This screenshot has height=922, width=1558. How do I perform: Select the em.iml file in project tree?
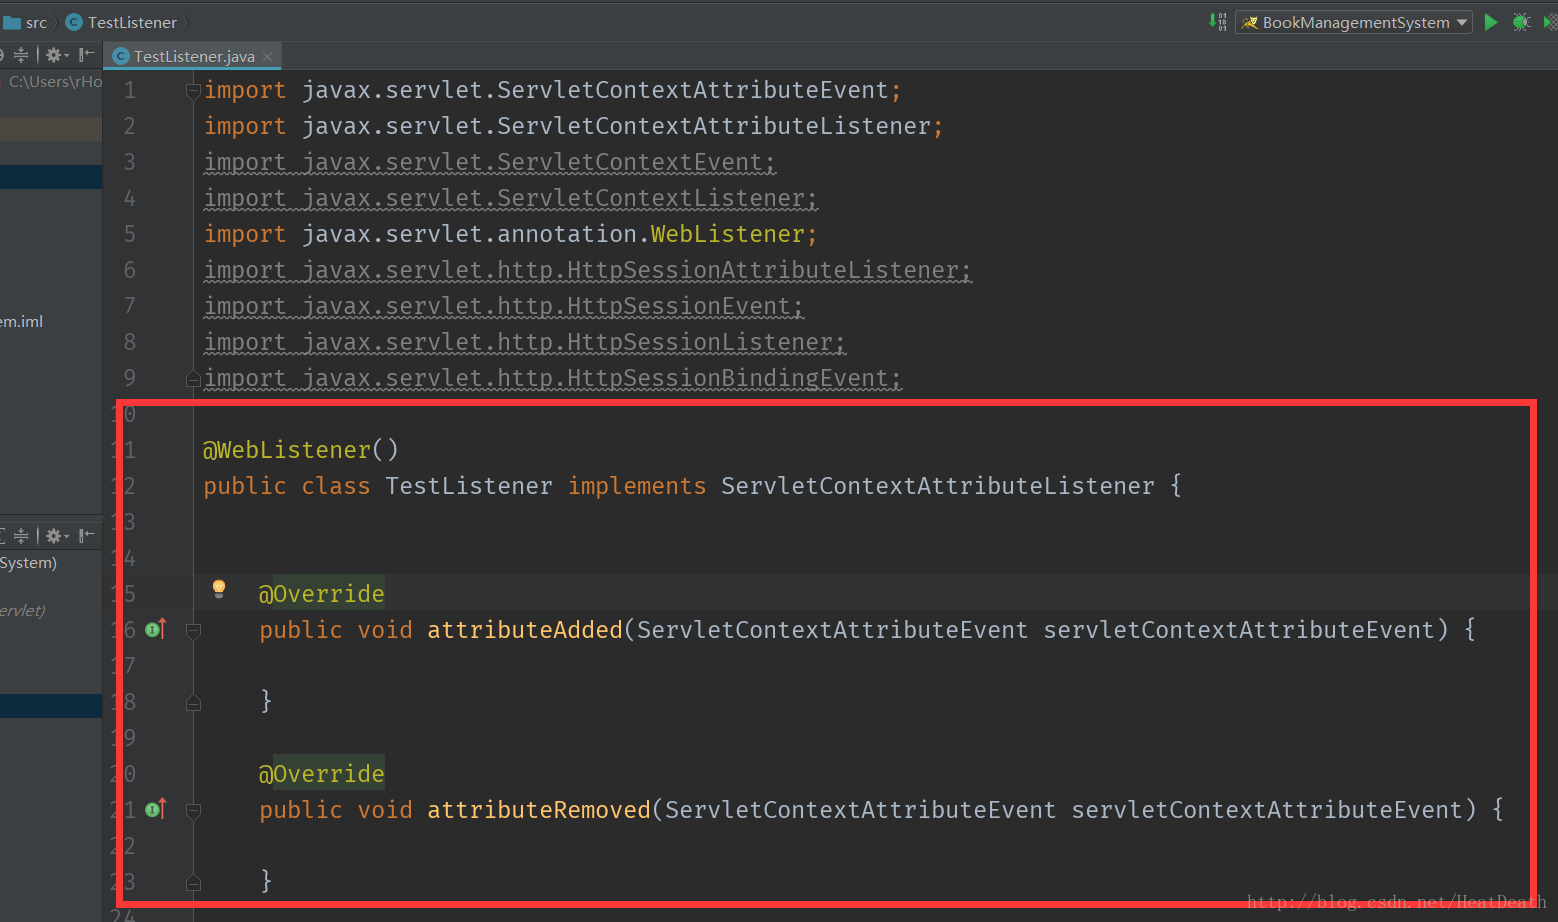22,321
